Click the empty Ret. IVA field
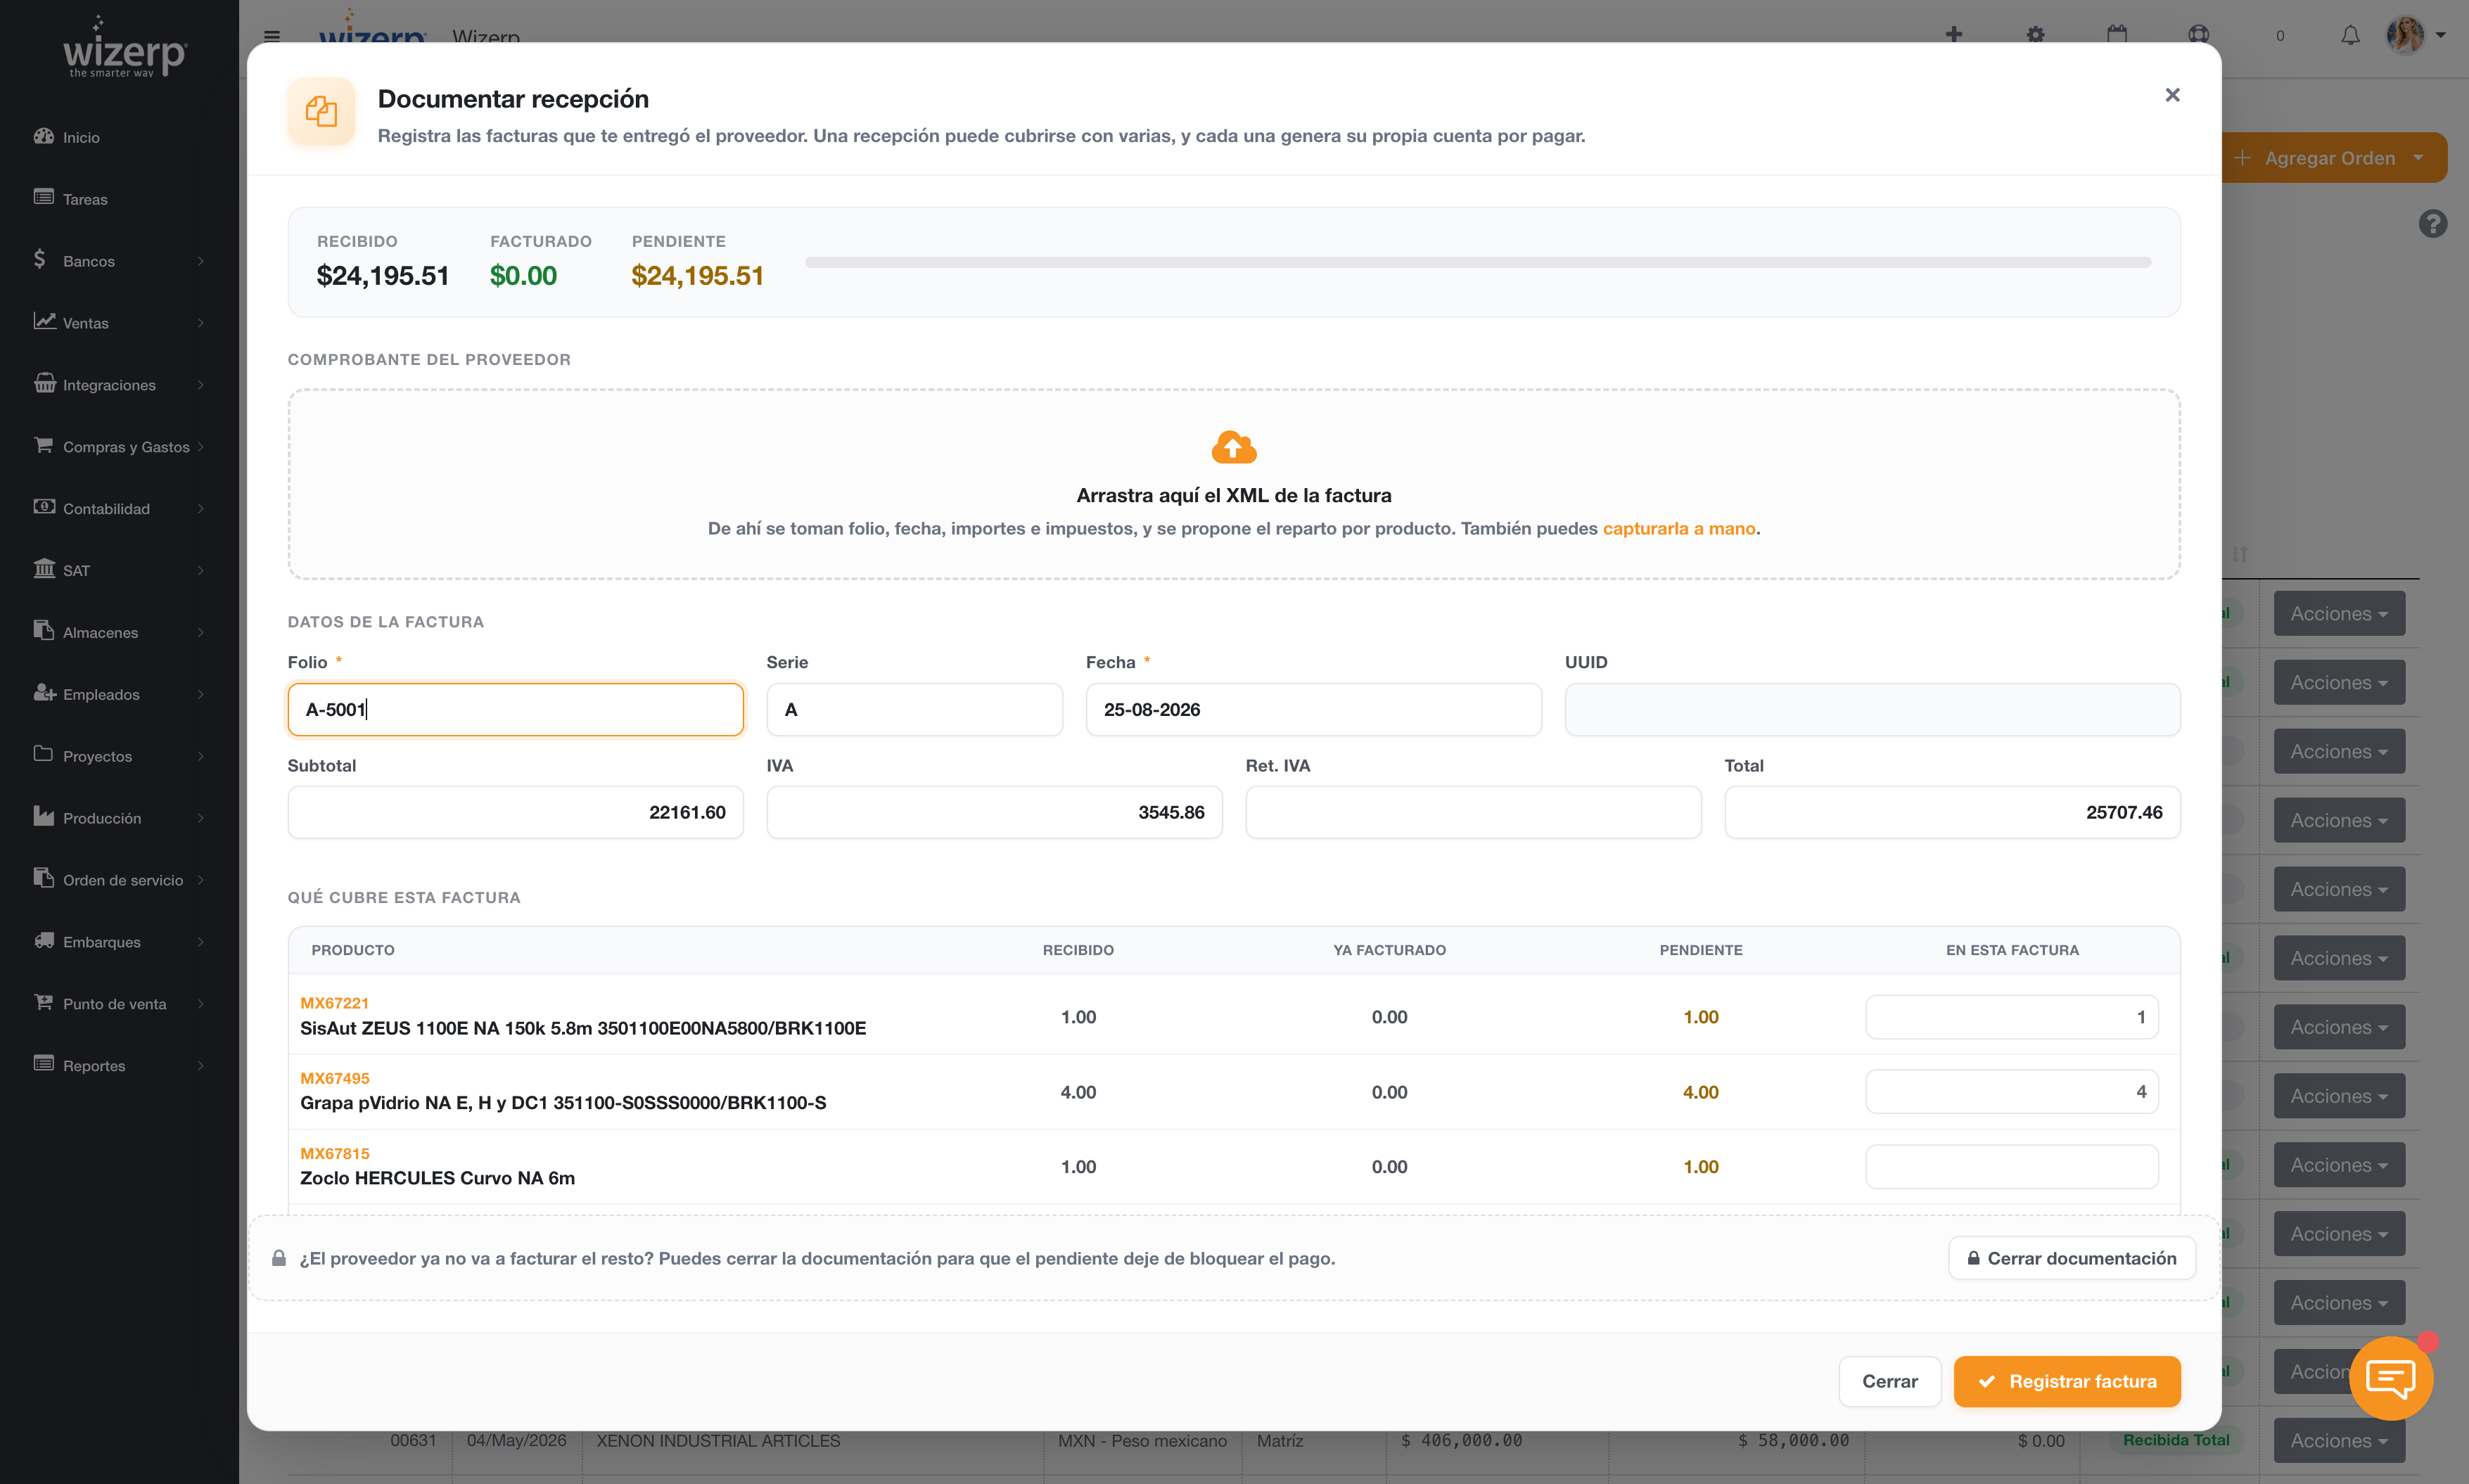This screenshot has height=1484, width=2469. [1473, 812]
